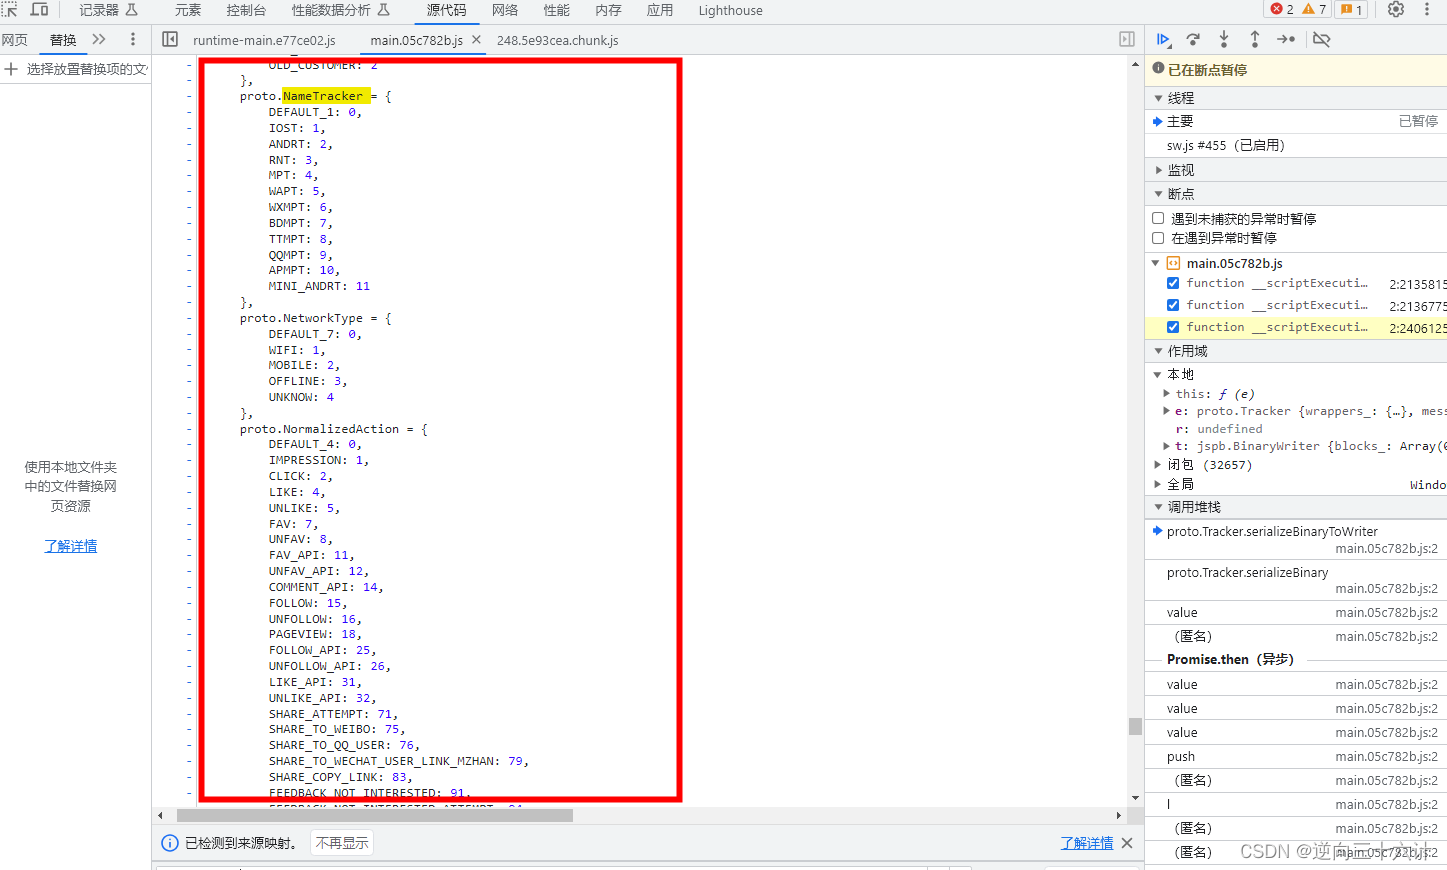Open navigator pane options menu
Viewport: 1447px width, 870px height.
(133, 39)
